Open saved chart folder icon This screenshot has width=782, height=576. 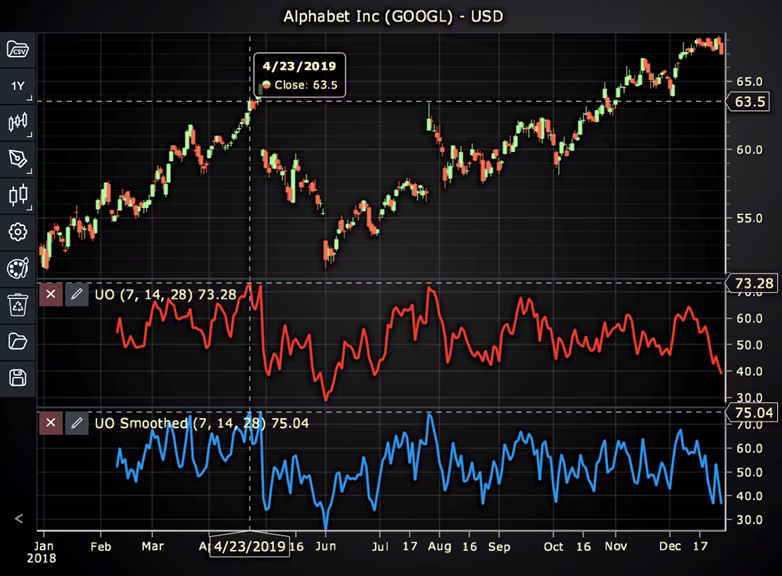click(18, 342)
